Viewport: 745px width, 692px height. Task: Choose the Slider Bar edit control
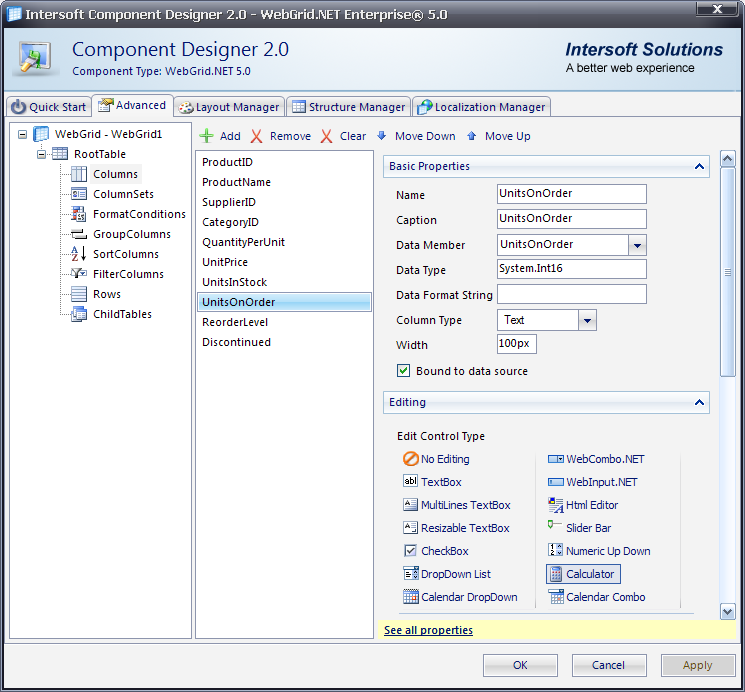click(580, 528)
